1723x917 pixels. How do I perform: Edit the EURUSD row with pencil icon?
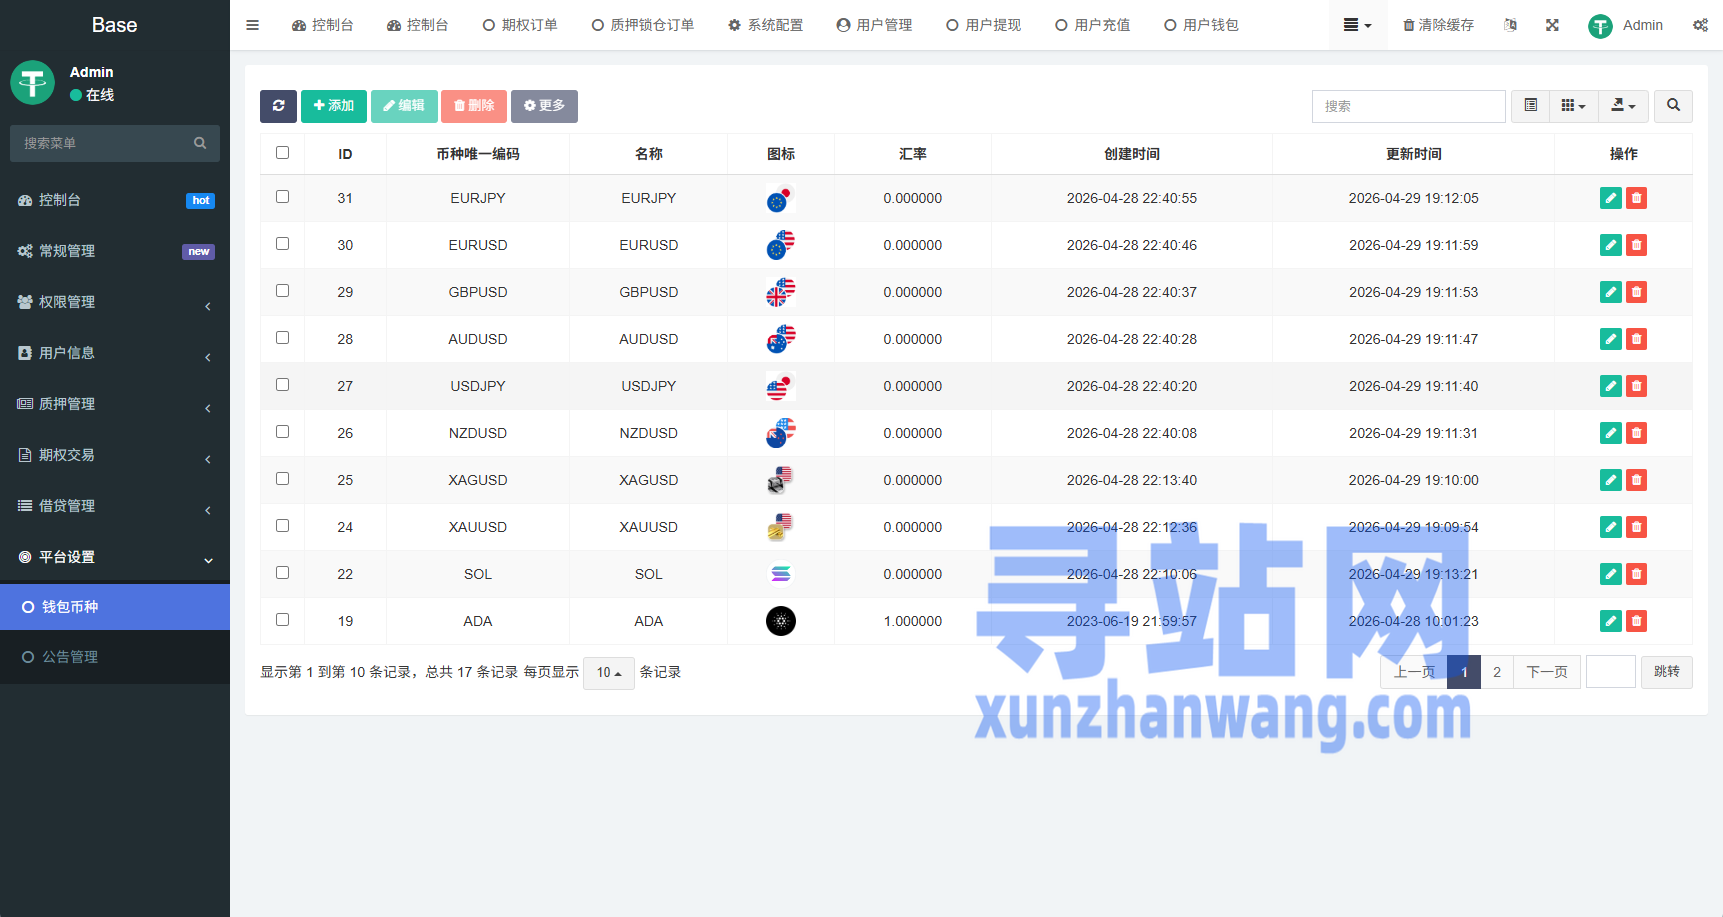1610,245
